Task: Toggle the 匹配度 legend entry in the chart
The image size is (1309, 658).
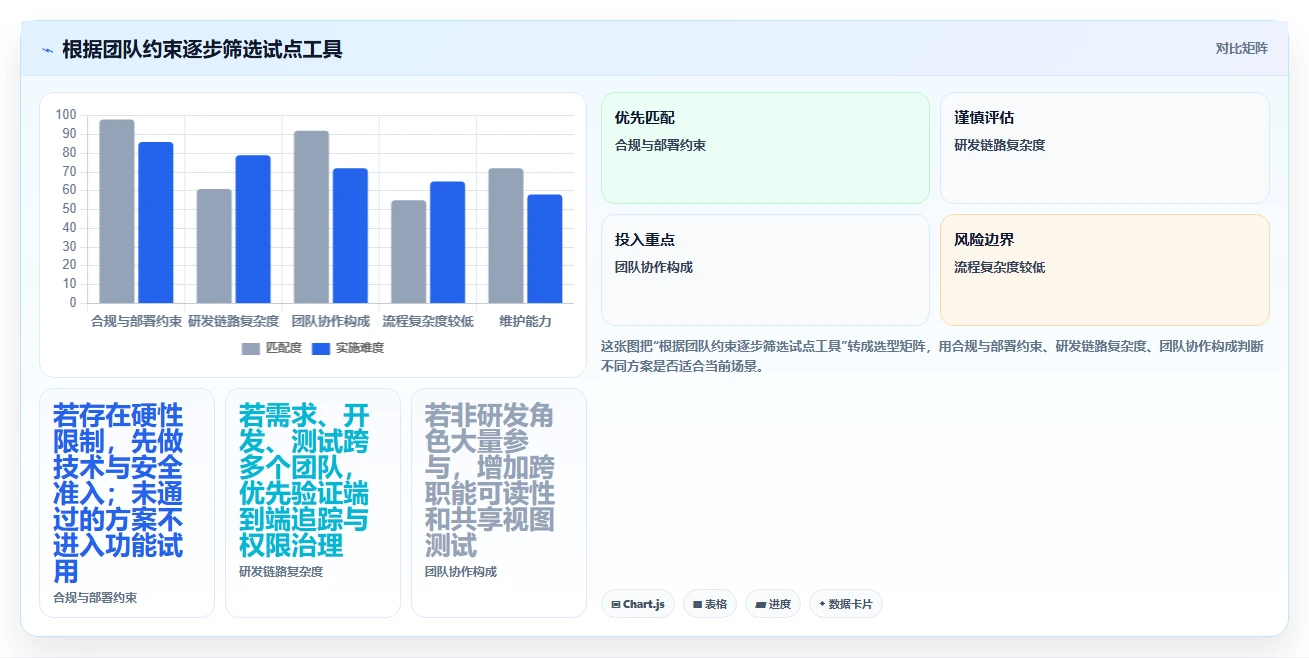Action: pos(272,348)
